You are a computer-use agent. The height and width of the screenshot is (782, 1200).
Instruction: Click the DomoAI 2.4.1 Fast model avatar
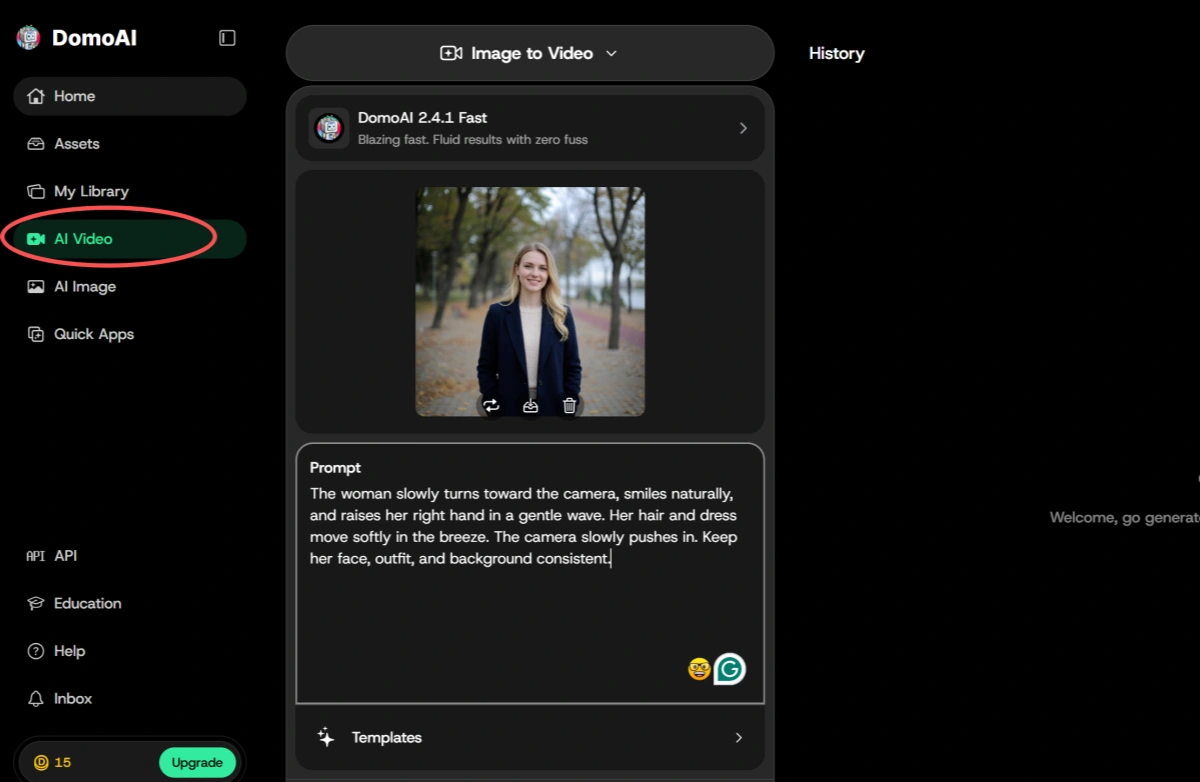pos(329,128)
